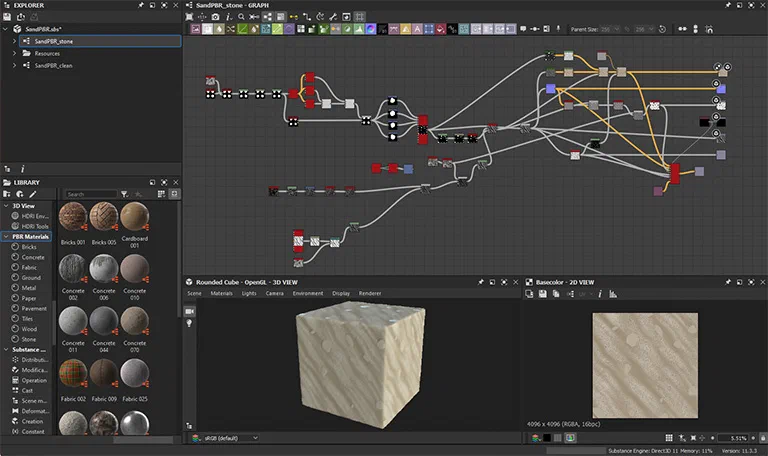This screenshot has height=456, width=768.
Task: Select SandPBR_clean in Explorer
Action: tap(53, 66)
